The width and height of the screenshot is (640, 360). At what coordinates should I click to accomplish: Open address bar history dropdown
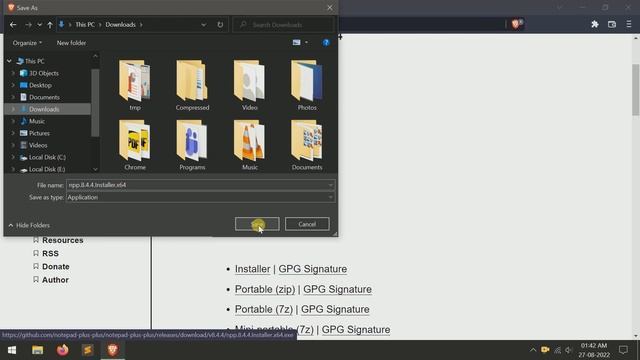[x=203, y=25]
